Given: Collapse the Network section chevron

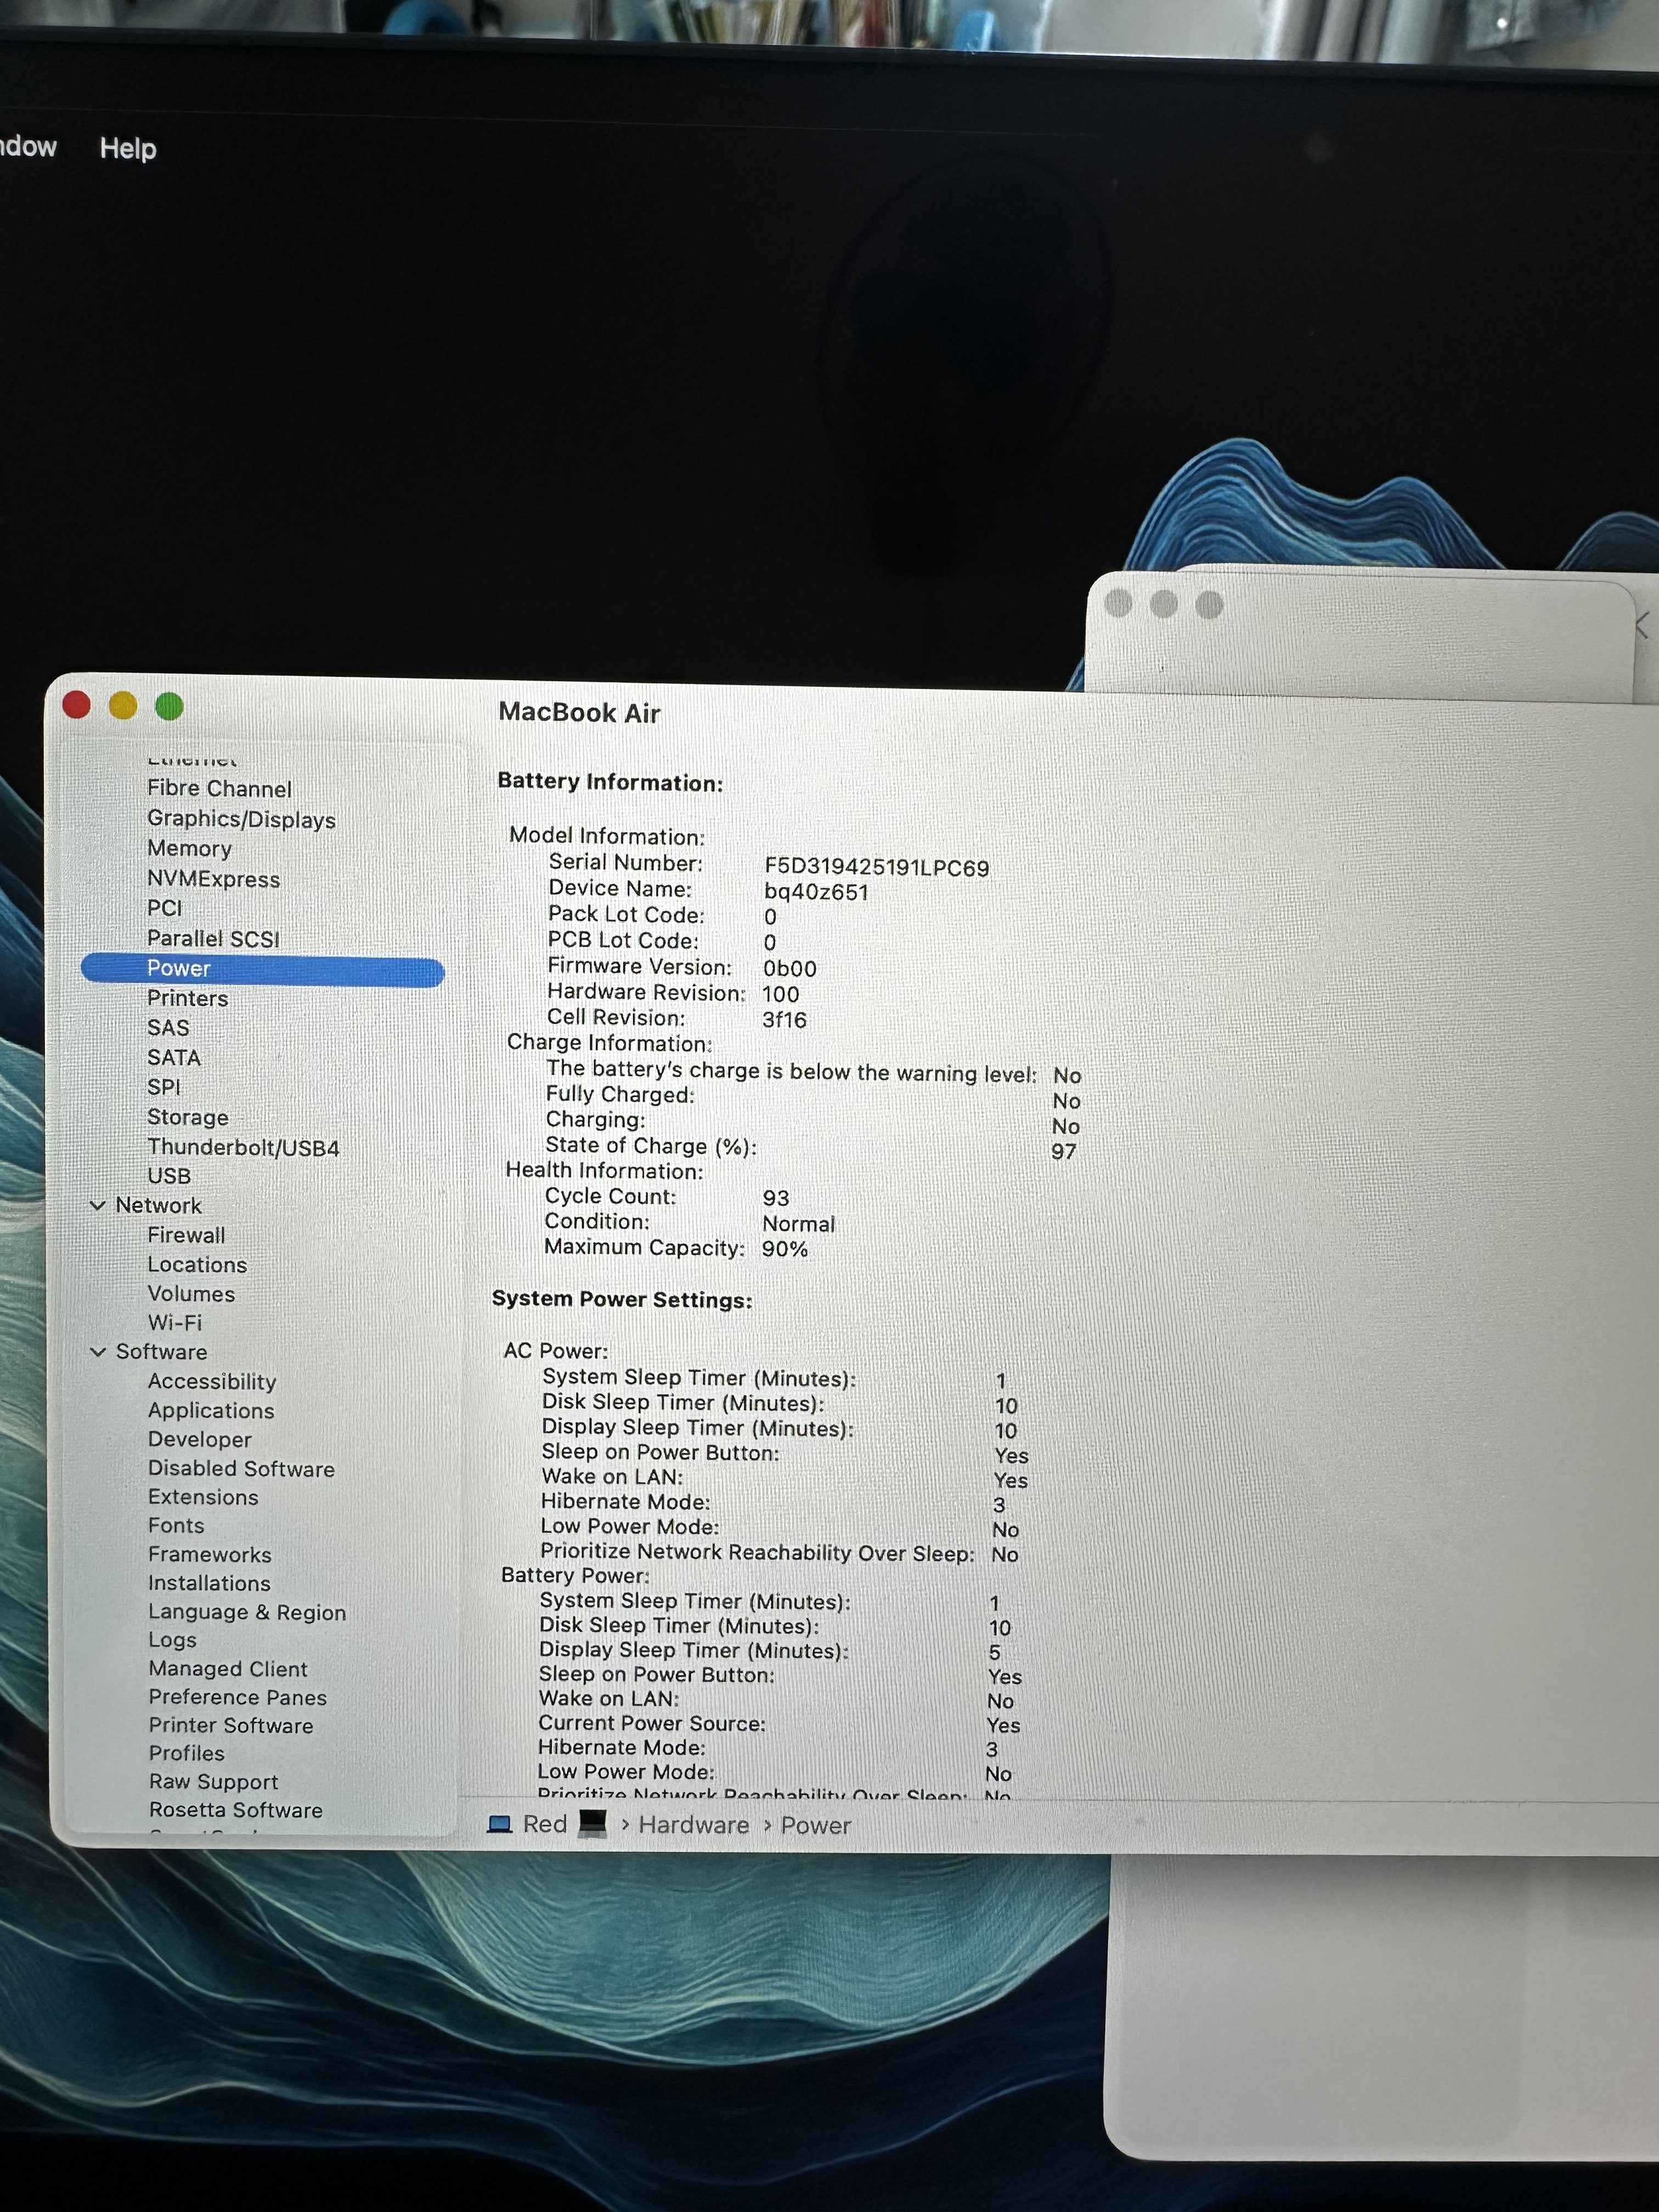Looking at the screenshot, I should point(98,1205).
